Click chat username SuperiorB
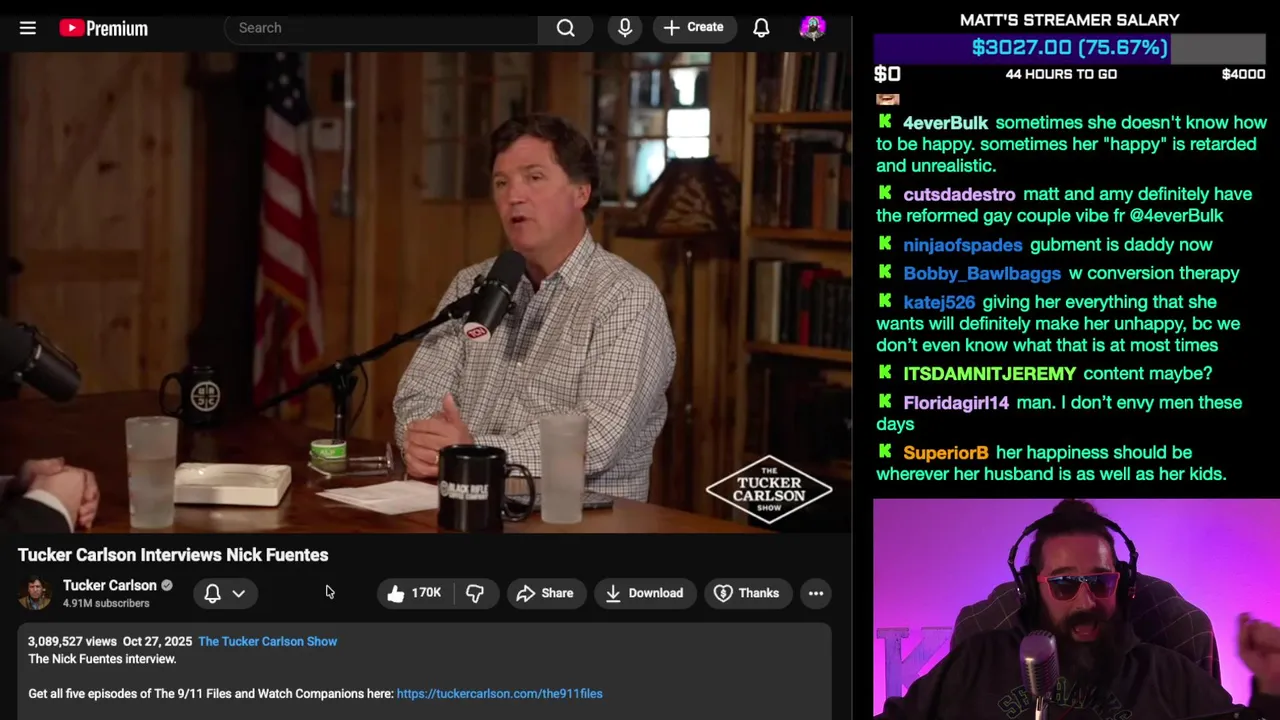This screenshot has width=1280, height=720. click(945, 453)
